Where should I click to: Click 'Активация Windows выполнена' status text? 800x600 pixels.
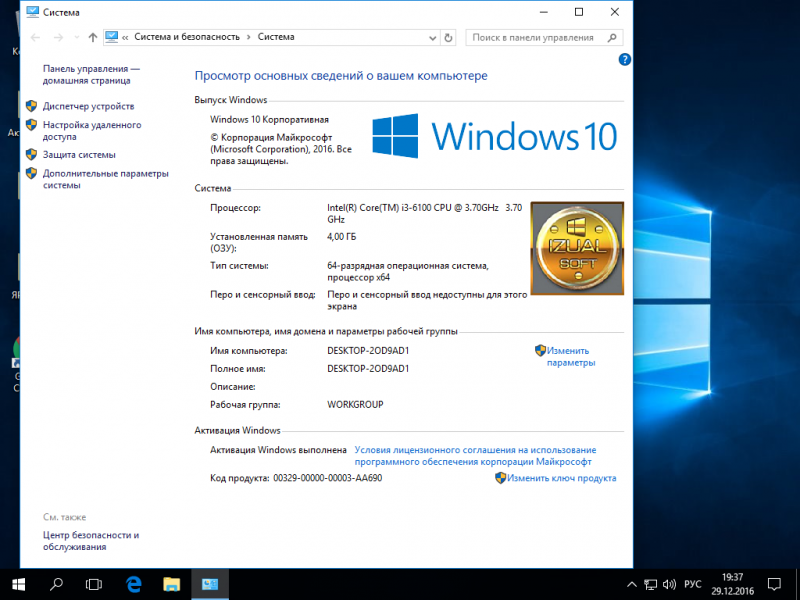click(x=278, y=450)
